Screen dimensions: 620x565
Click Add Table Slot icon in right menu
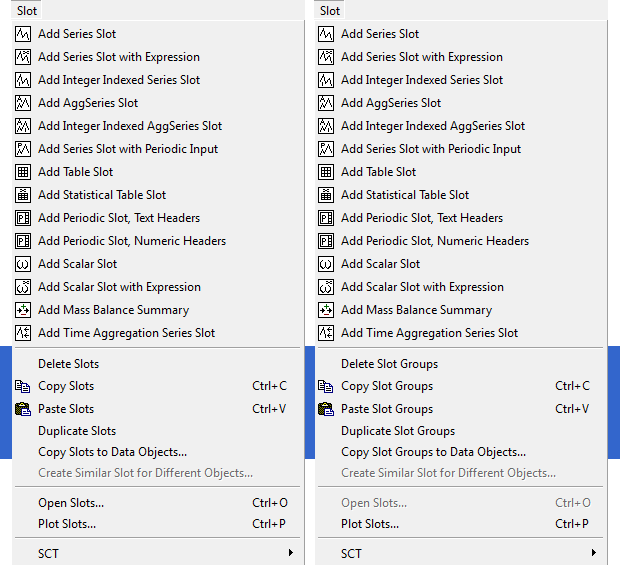pos(326,172)
